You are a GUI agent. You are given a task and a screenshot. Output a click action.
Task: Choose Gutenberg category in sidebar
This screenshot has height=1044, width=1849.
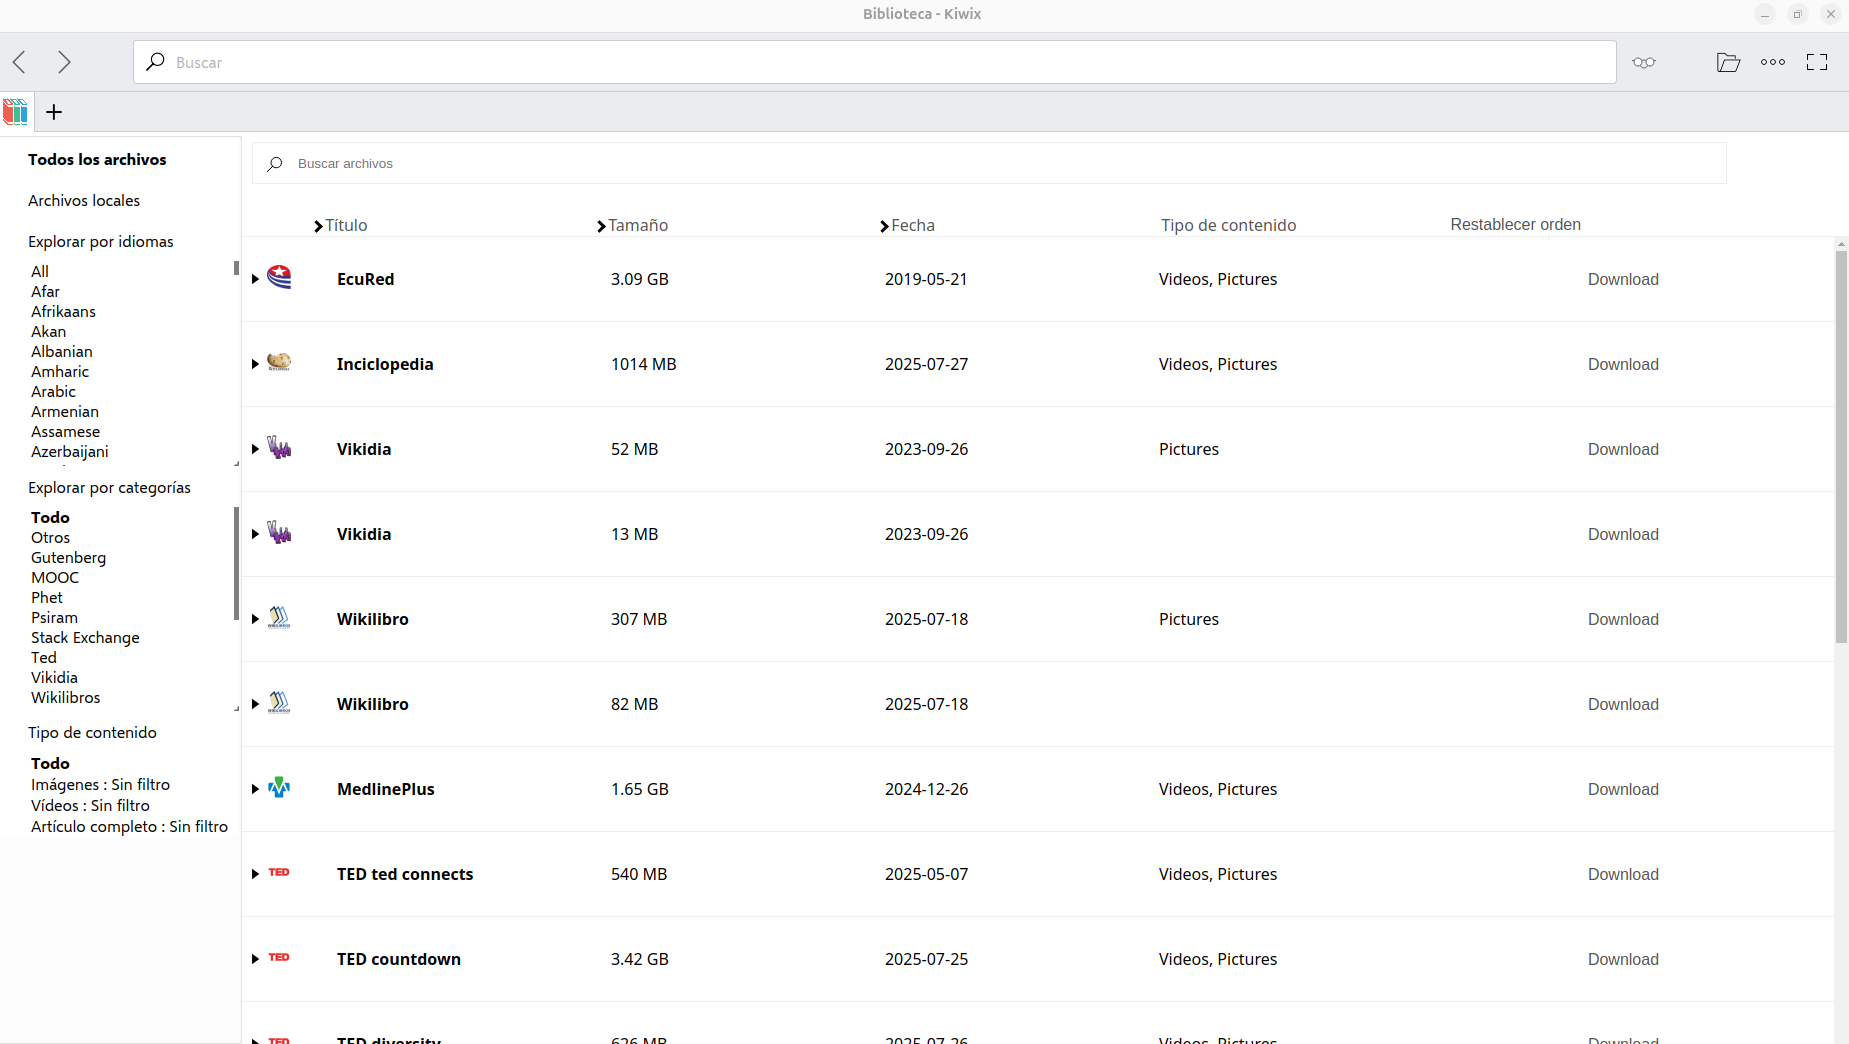pyautogui.click(x=68, y=558)
